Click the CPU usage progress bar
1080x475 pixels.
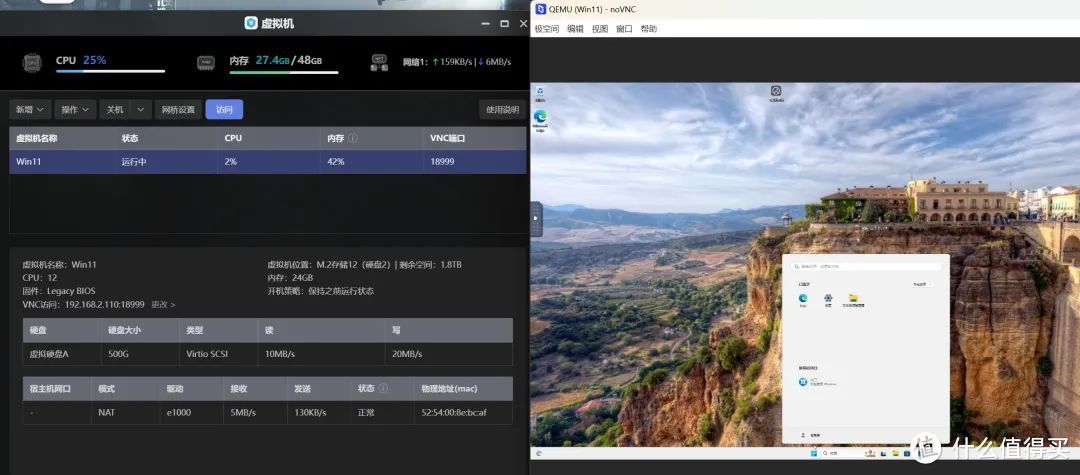tap(110, 72)
